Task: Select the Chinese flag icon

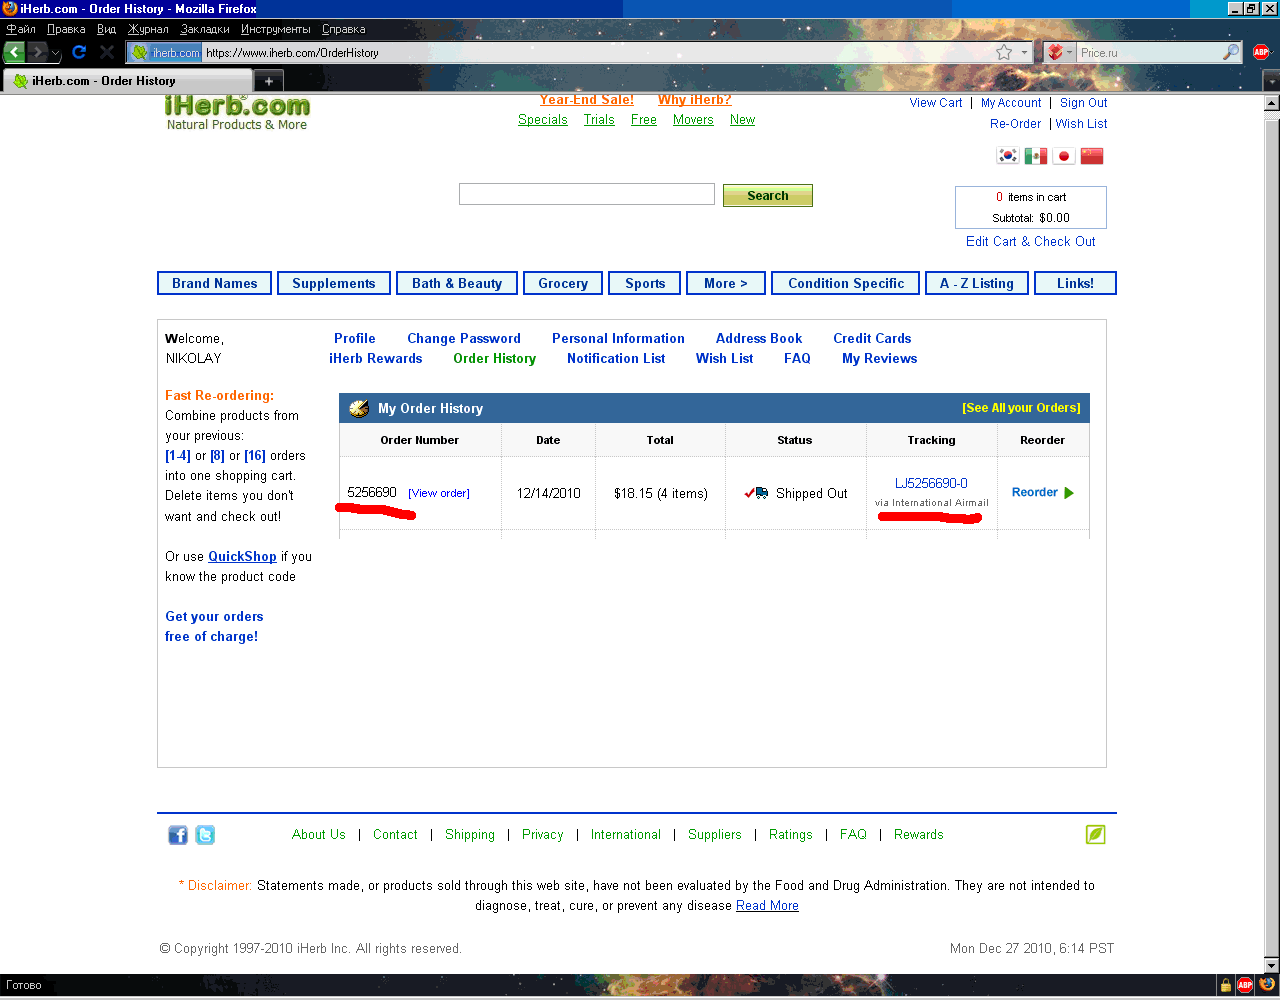Action: [x=1092, y=156]
